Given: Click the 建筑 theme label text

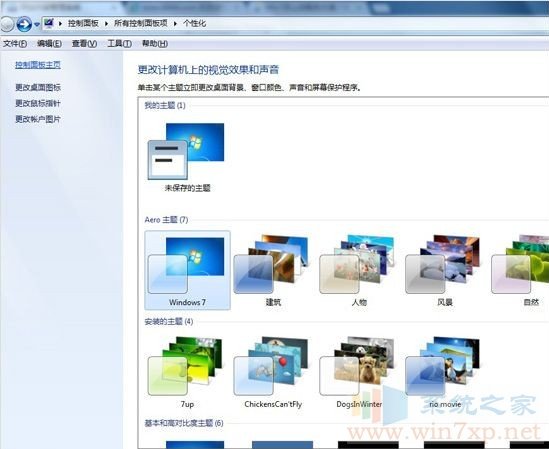Looking at the screenshot, I should 273,302.
